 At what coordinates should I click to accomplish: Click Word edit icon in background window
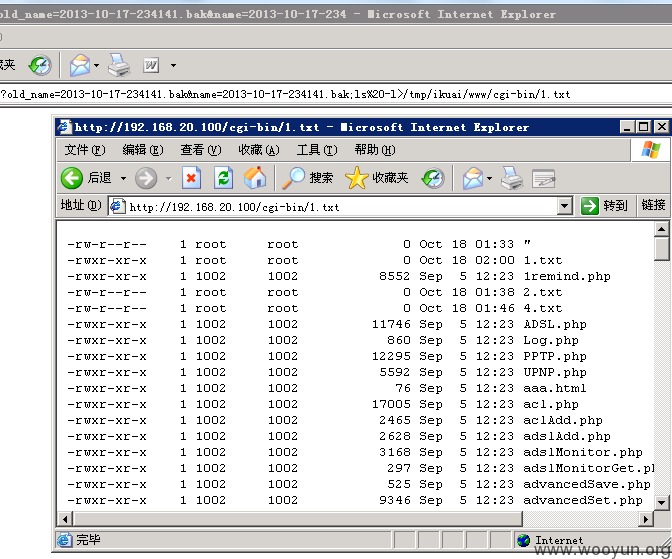(151, 66)
